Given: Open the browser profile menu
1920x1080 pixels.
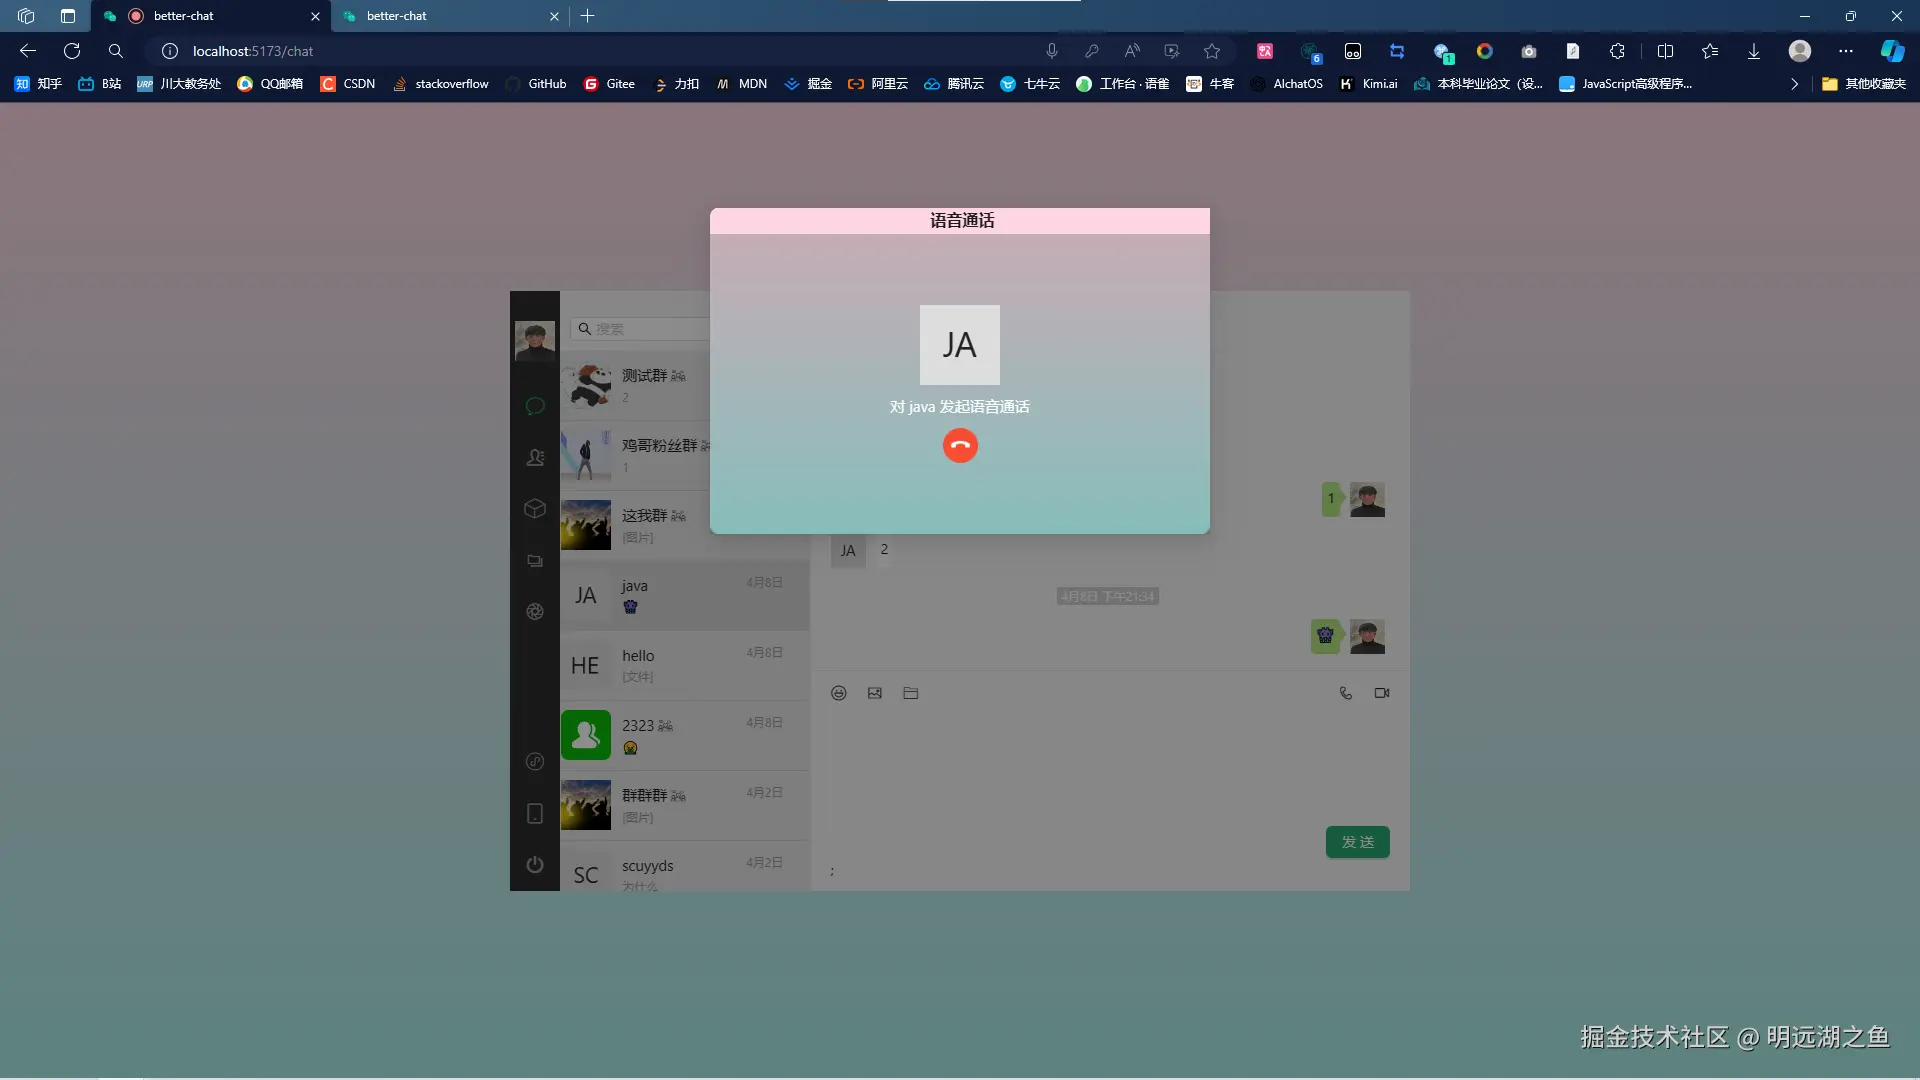Looking at the screenshot, I should tap(1799, 51).
